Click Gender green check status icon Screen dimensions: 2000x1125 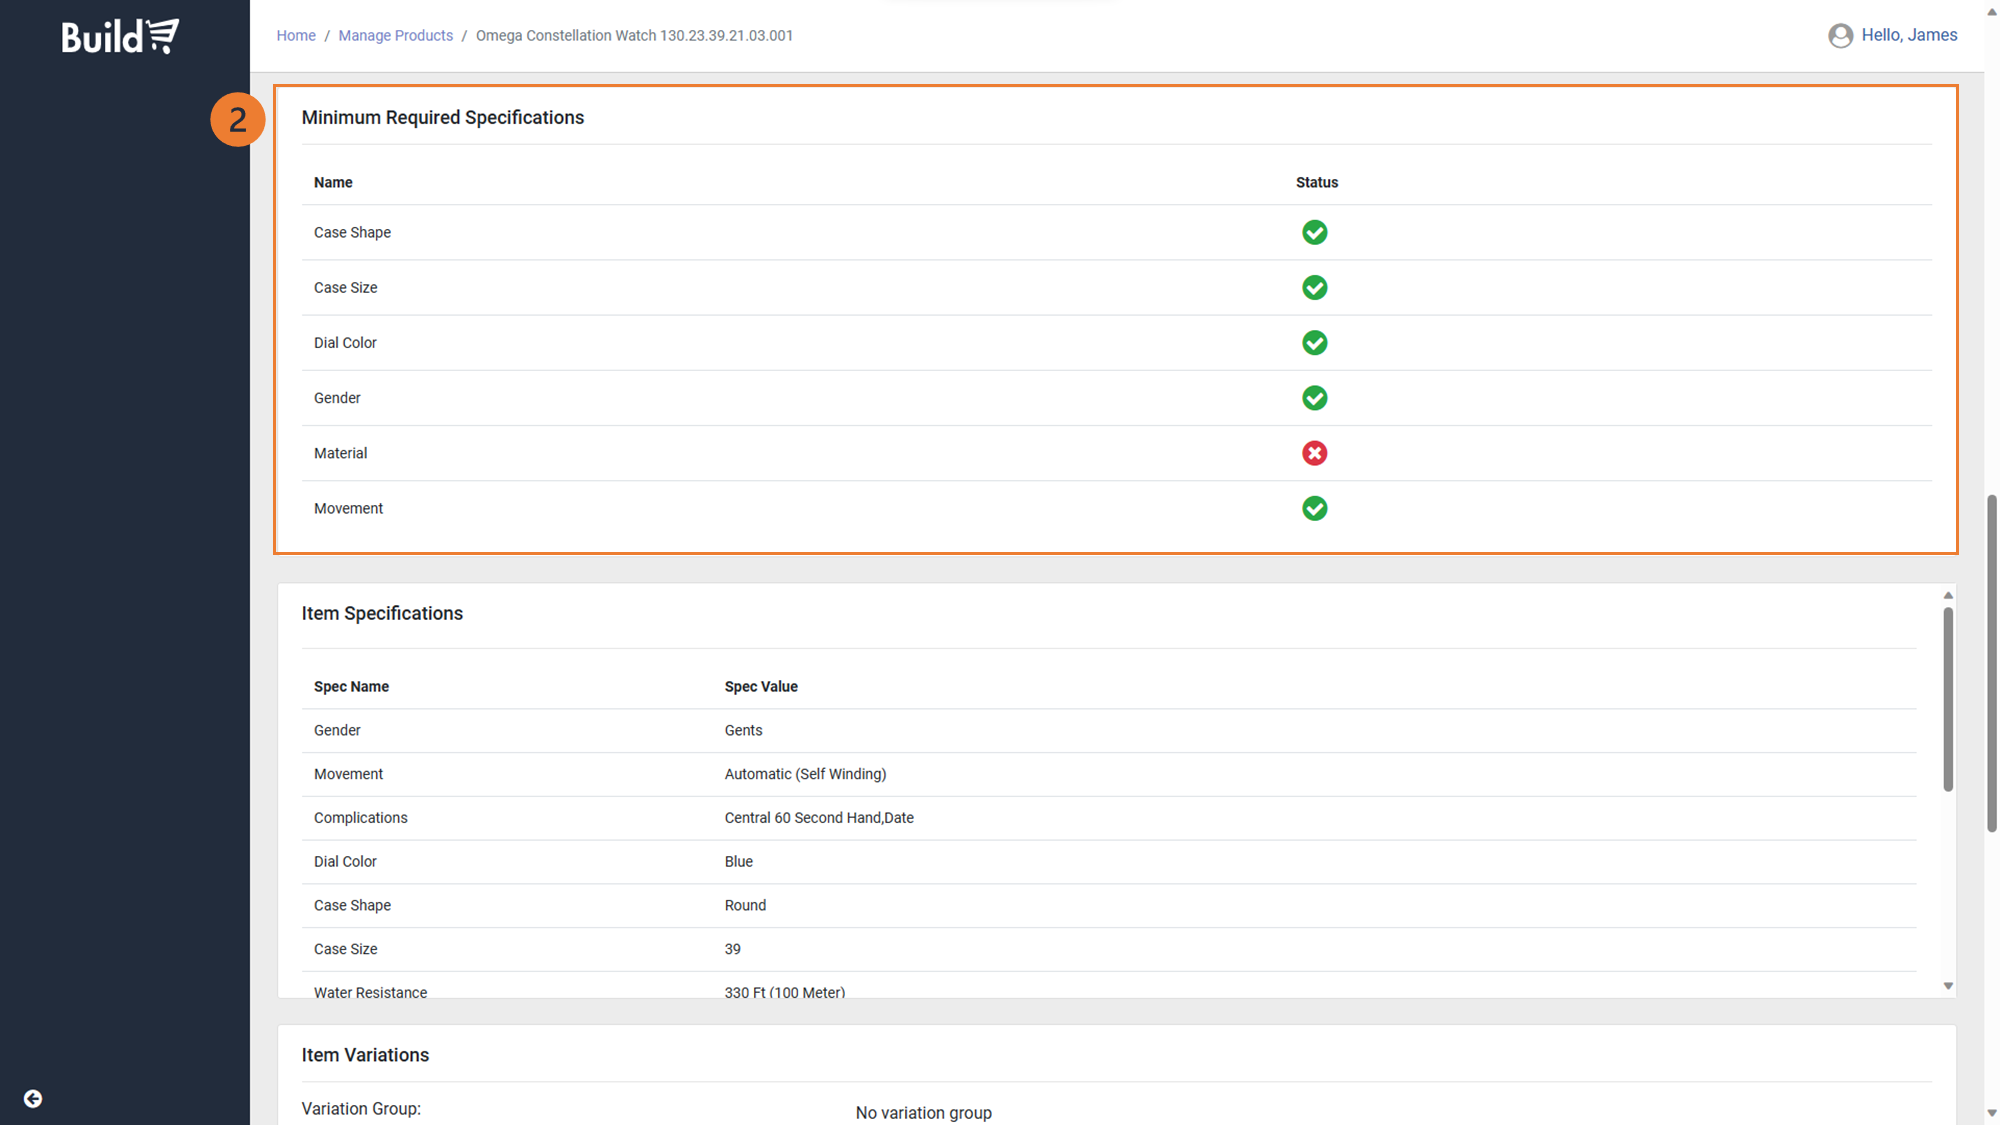tap(1314, 398)
